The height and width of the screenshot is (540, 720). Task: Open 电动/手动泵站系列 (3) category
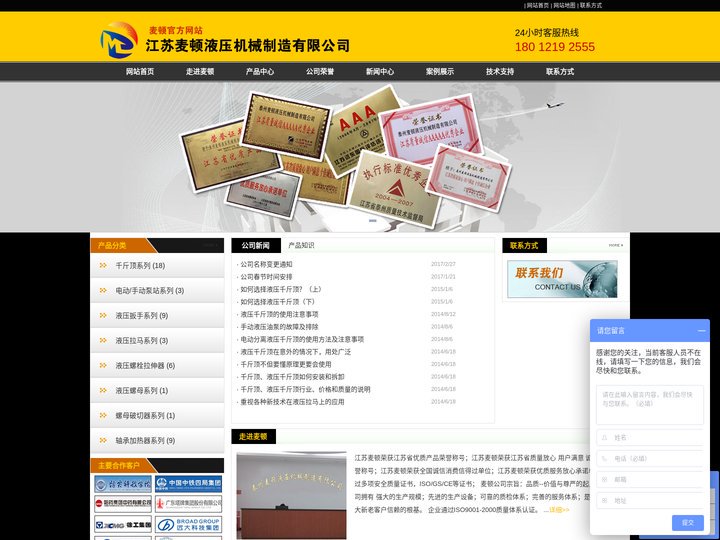(150, 291)
